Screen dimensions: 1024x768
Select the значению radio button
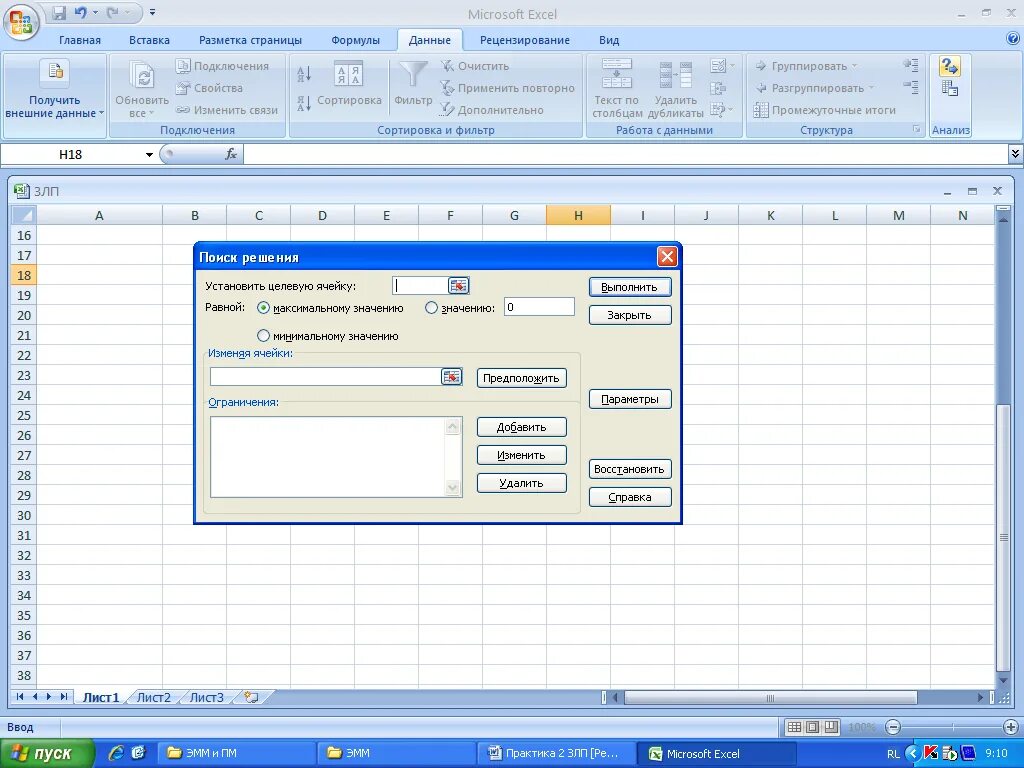point(431,308)
